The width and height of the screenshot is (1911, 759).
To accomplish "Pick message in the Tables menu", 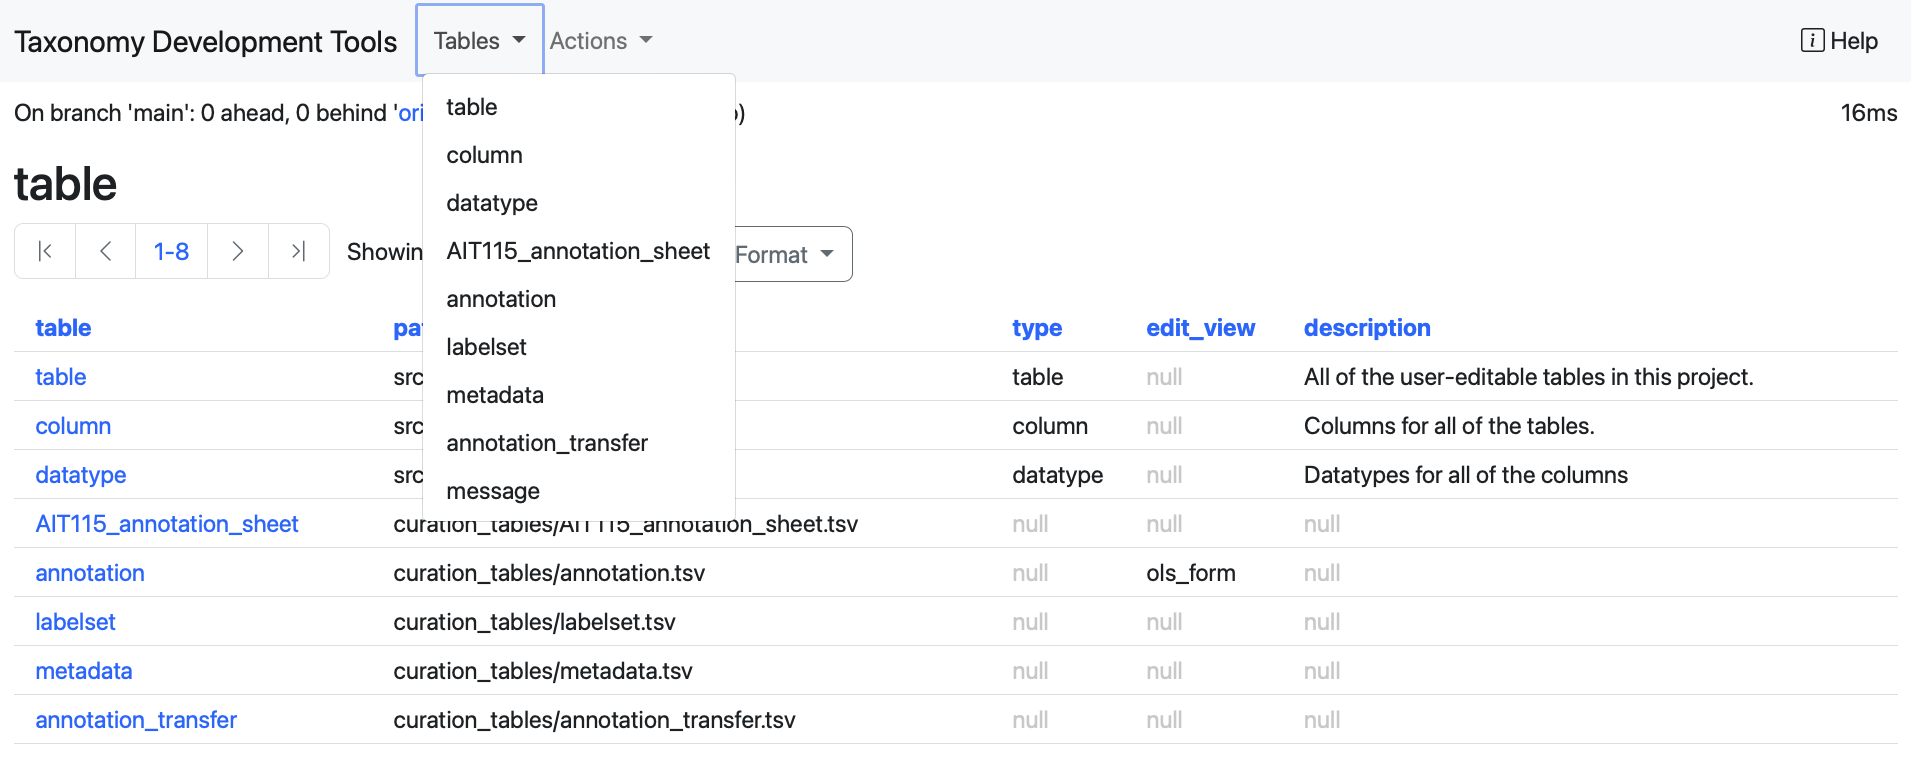I will tap(493, 491).
